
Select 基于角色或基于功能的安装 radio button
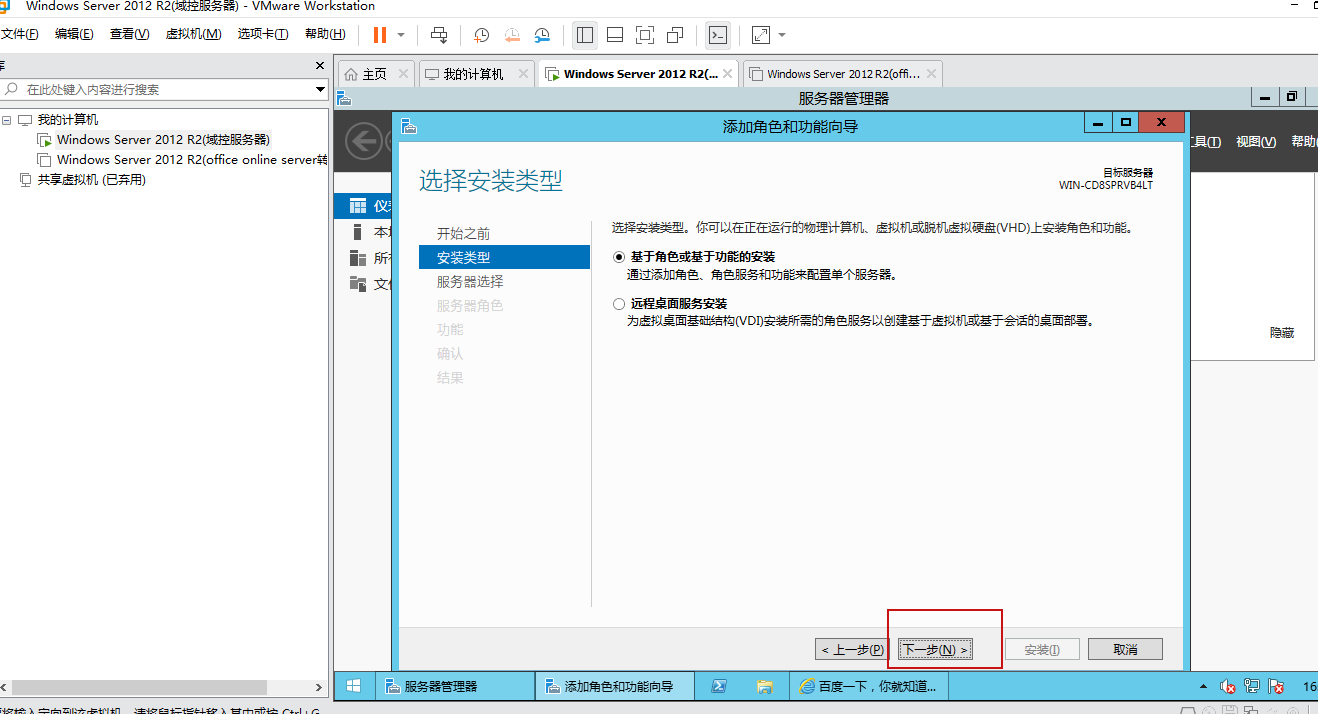[619, 257]
